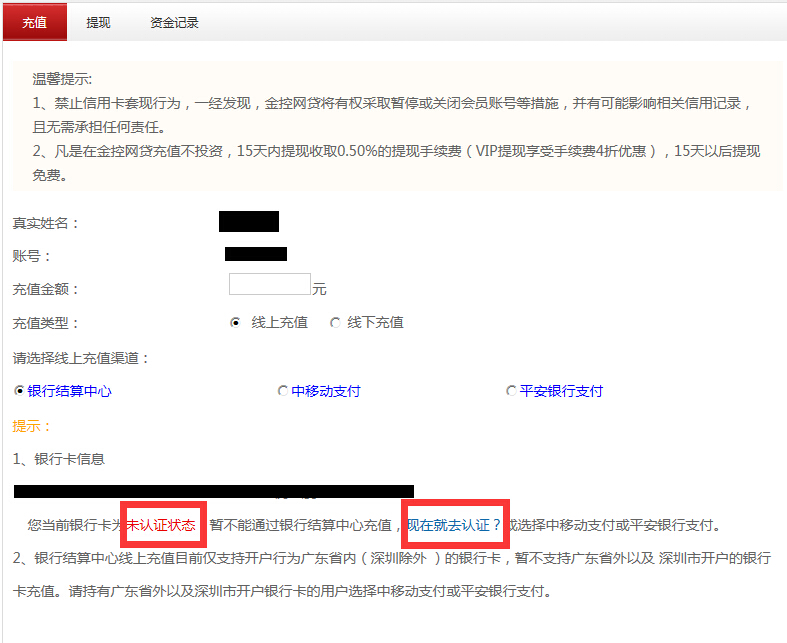Screen dimensions: 787x643
Task: Click the 线下充值 label text
Action: (x=375, y=323)
